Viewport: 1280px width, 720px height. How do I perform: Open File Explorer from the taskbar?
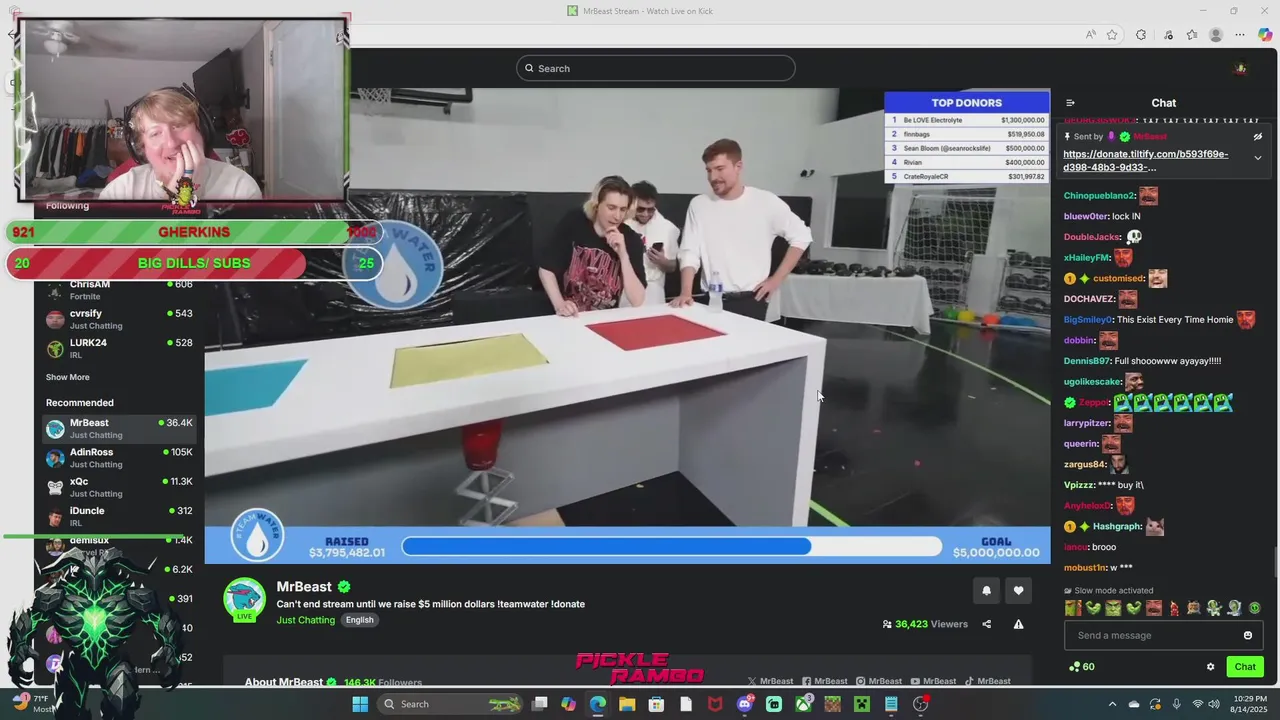[627, 704]
